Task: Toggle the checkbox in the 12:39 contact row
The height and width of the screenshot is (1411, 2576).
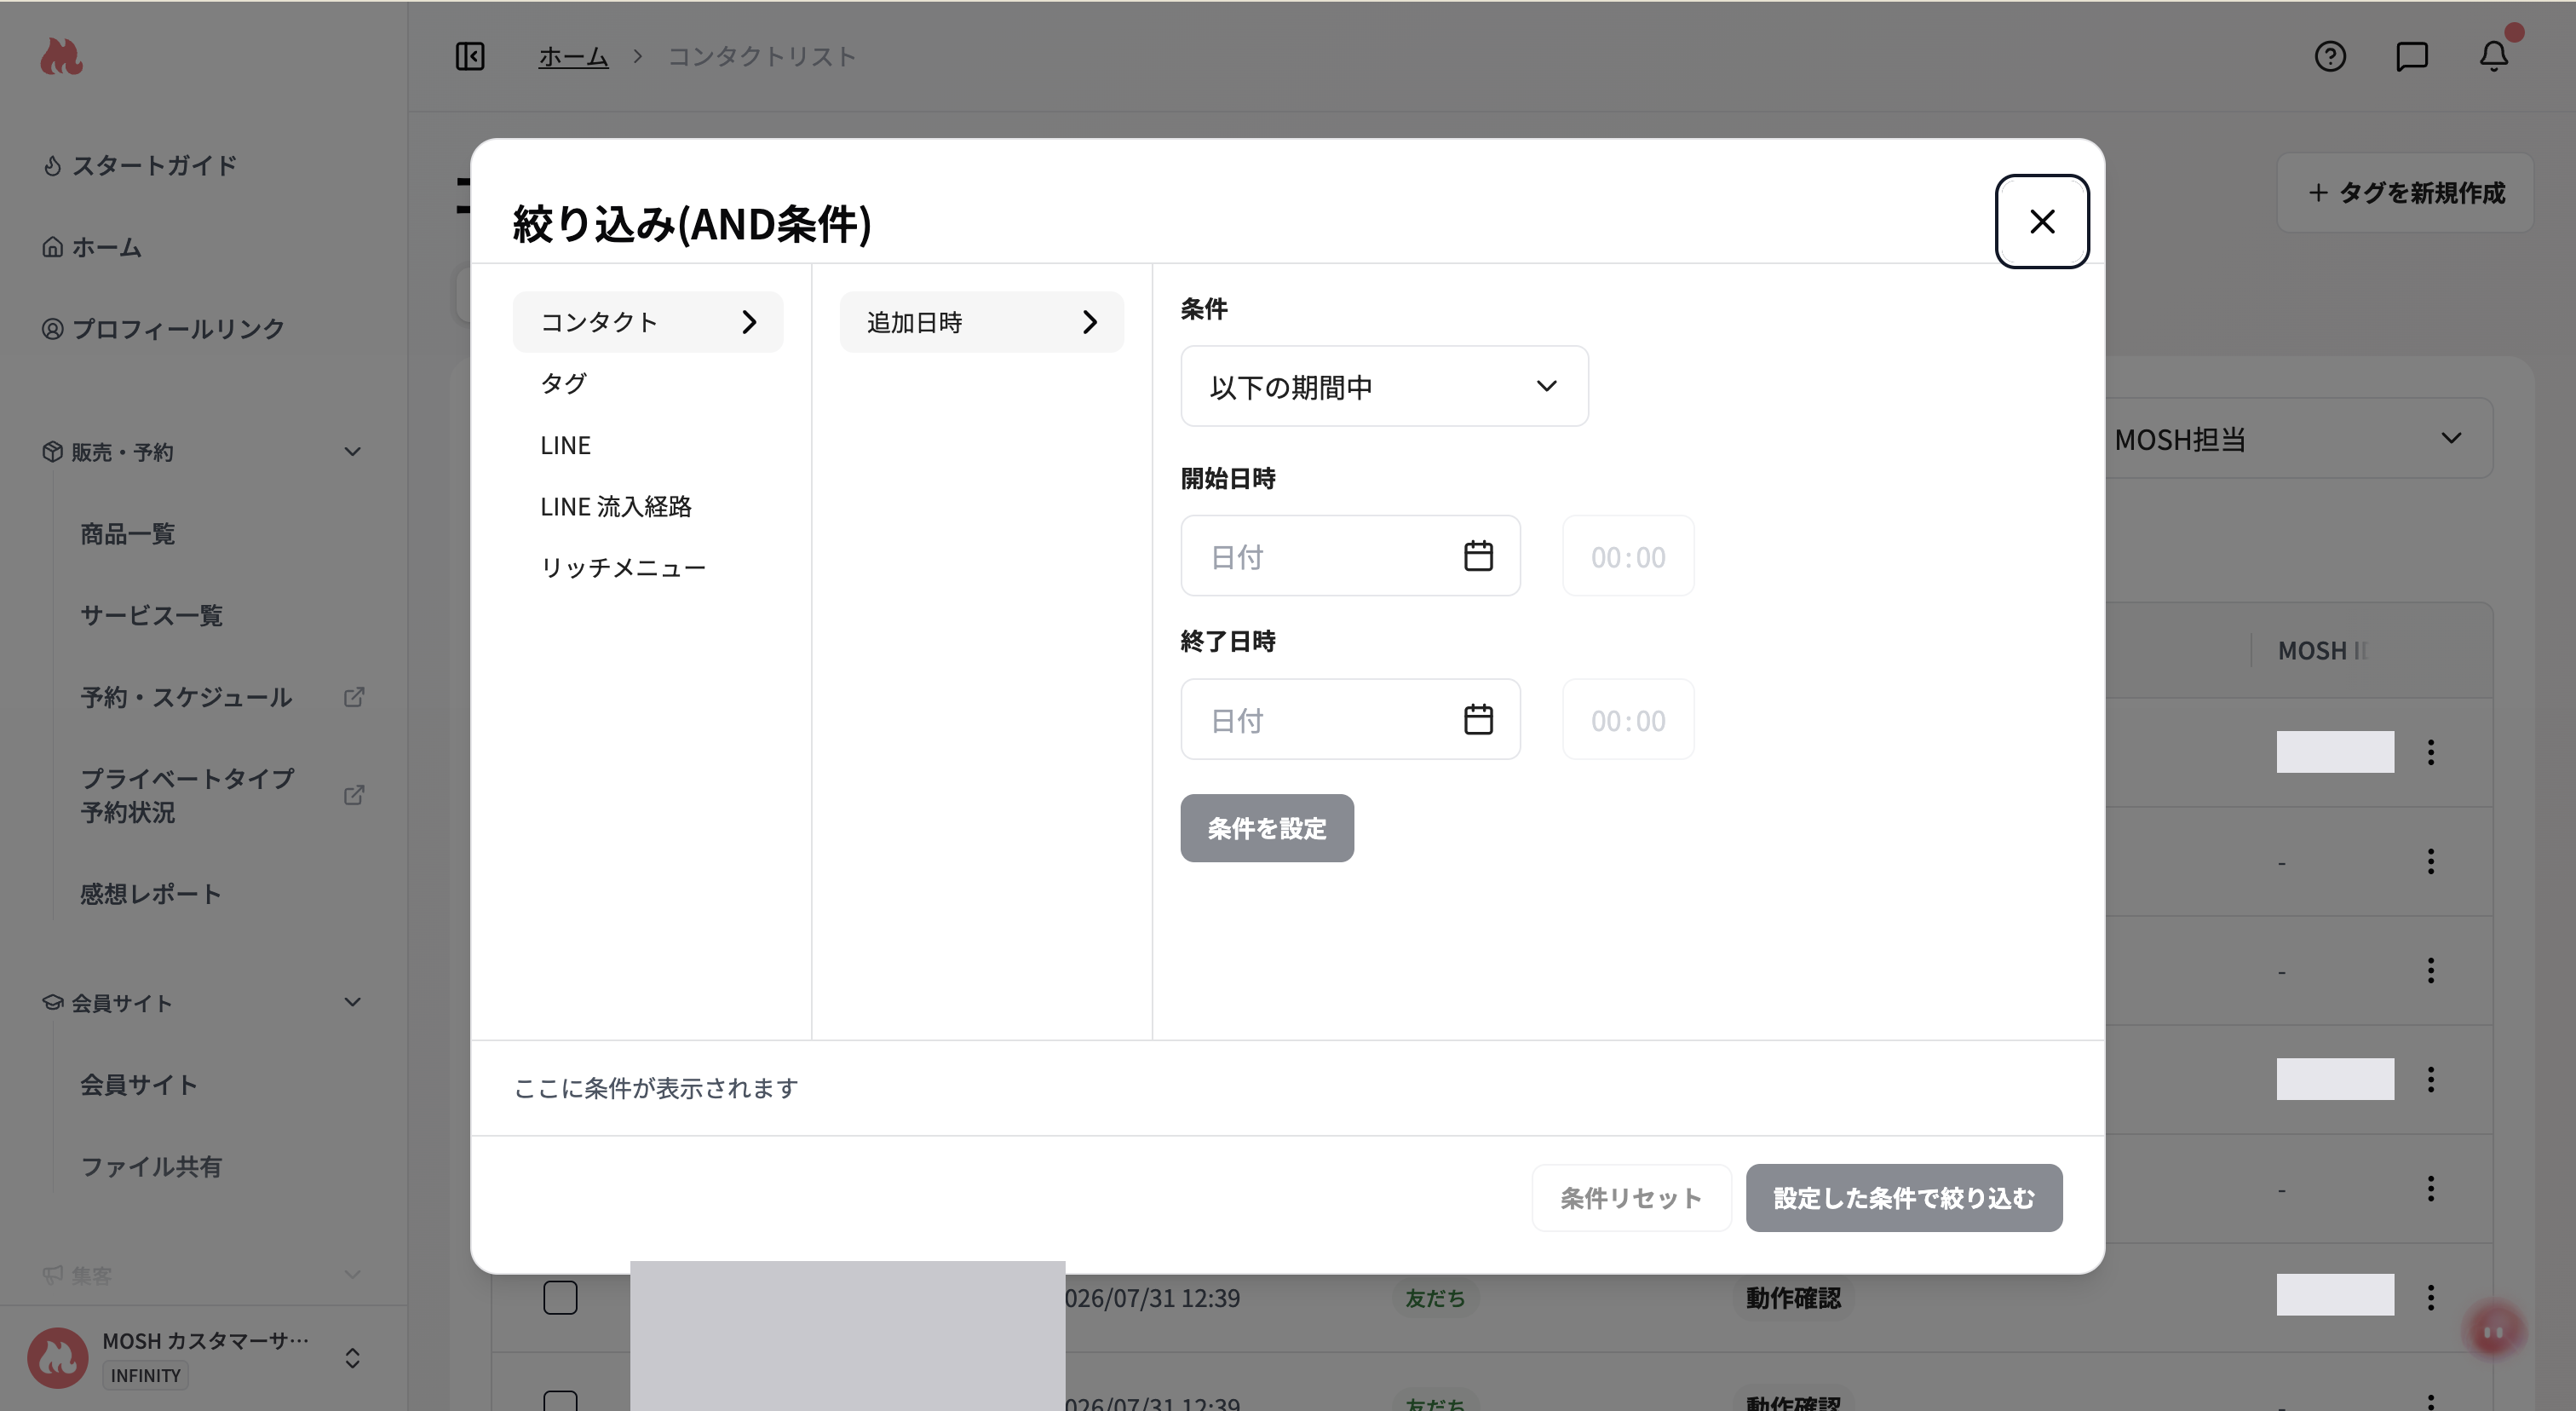Action: click(560, 1298)
